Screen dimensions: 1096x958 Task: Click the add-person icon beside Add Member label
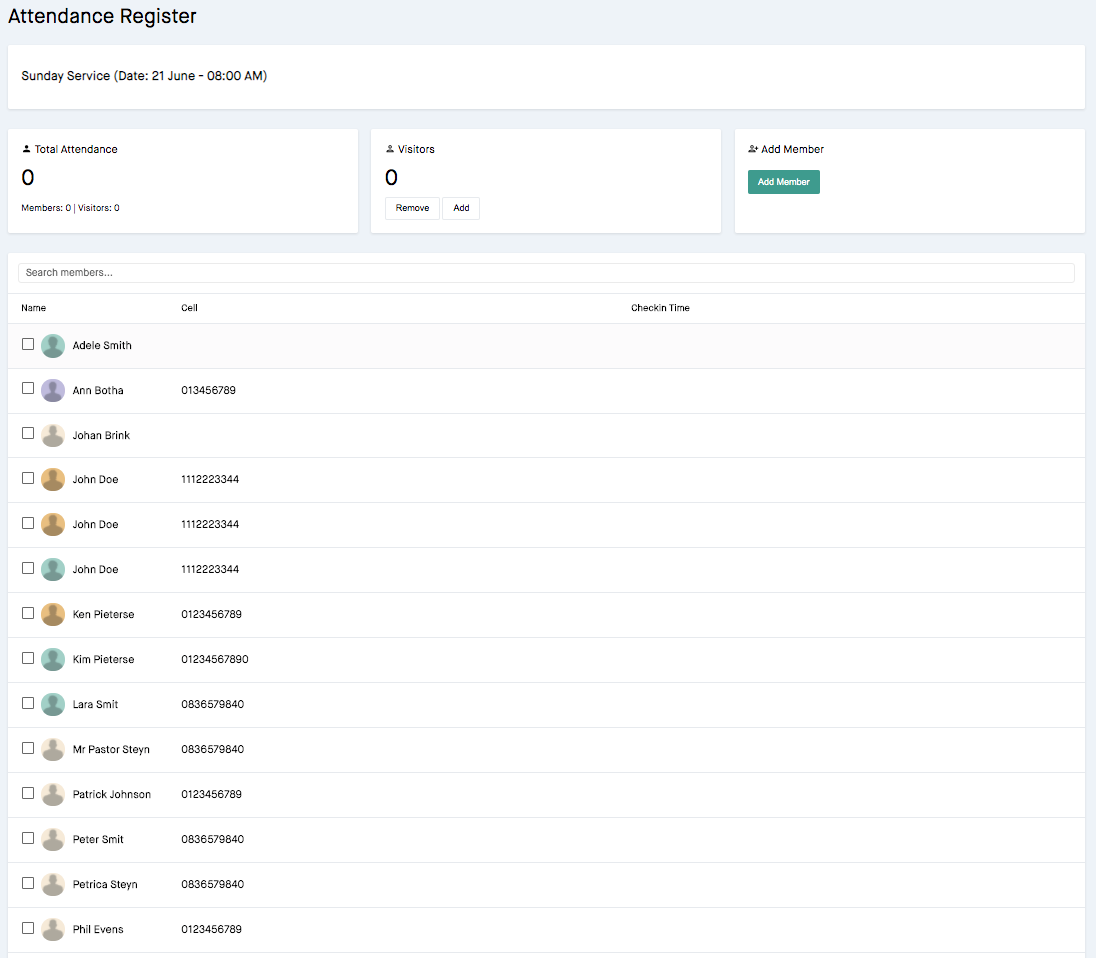[753, 148]
